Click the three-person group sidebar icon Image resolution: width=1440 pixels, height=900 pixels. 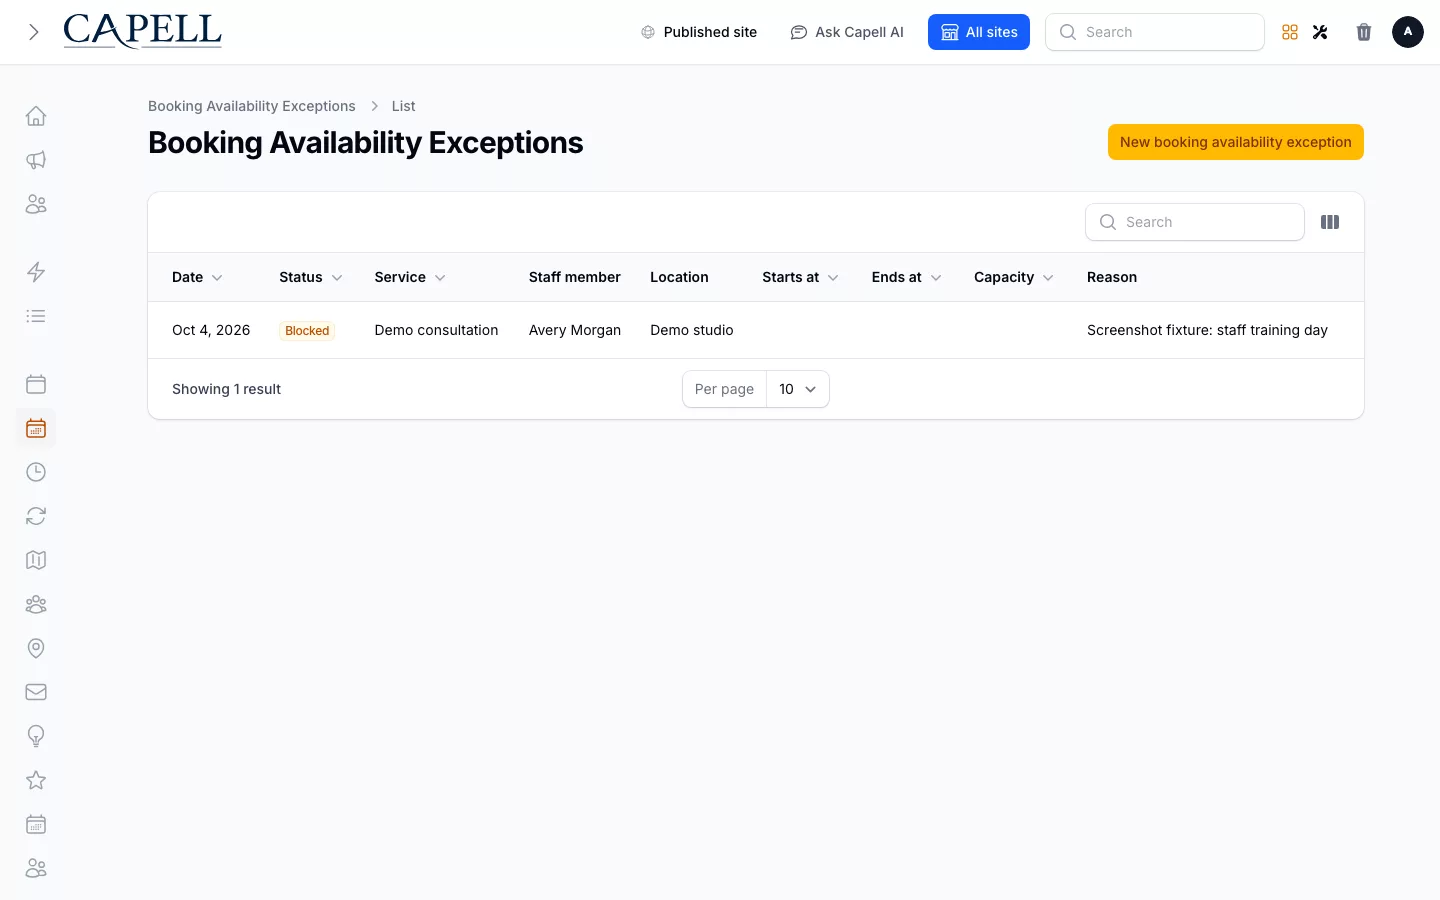(x=36, y=604)
